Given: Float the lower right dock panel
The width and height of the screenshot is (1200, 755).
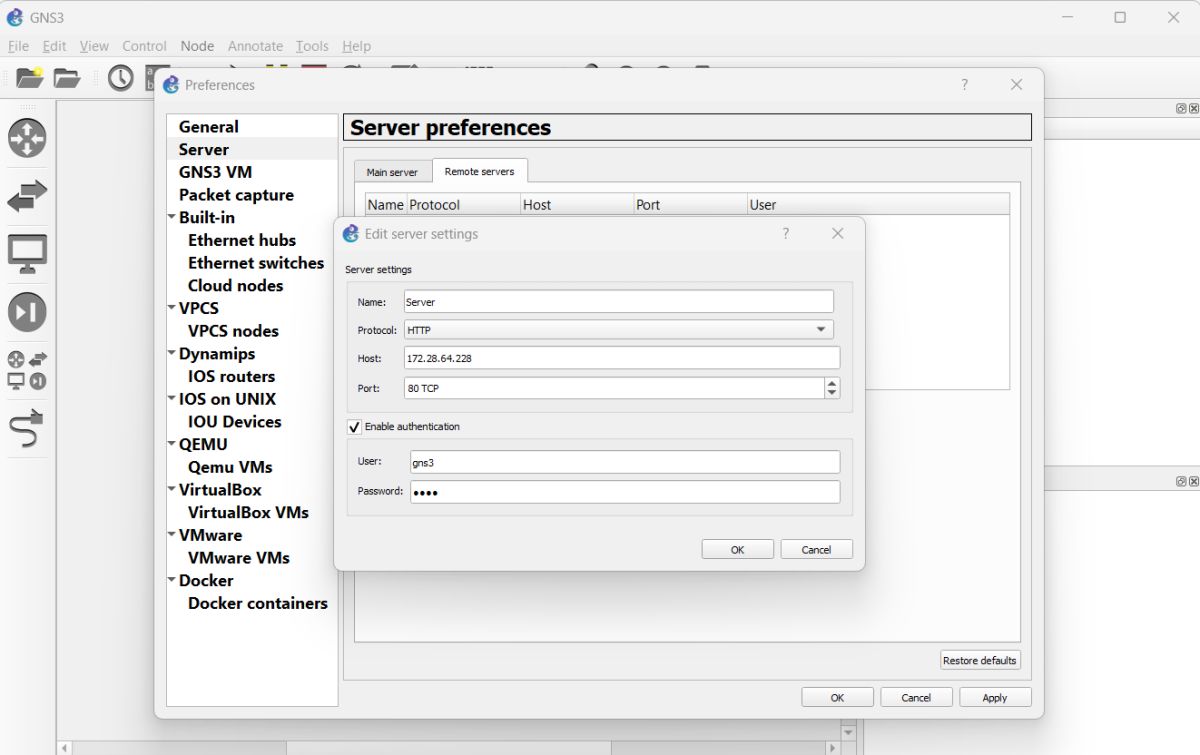Looking at the screenshot, I should (1181, 481).
